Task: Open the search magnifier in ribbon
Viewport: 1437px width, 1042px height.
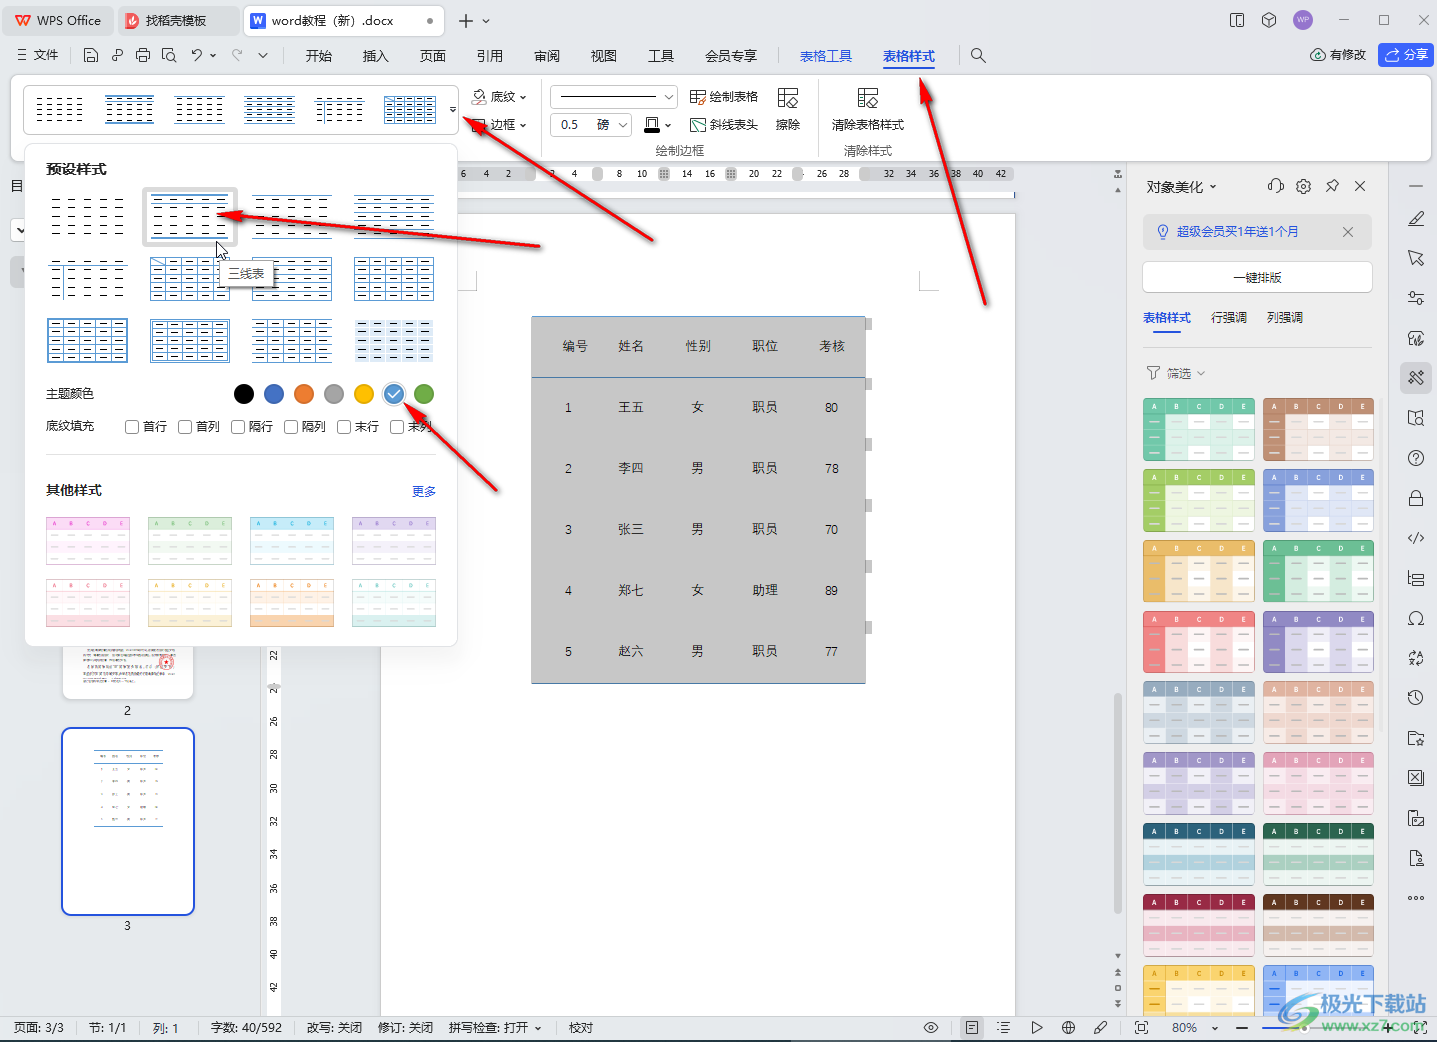Action: coord(978,56)
